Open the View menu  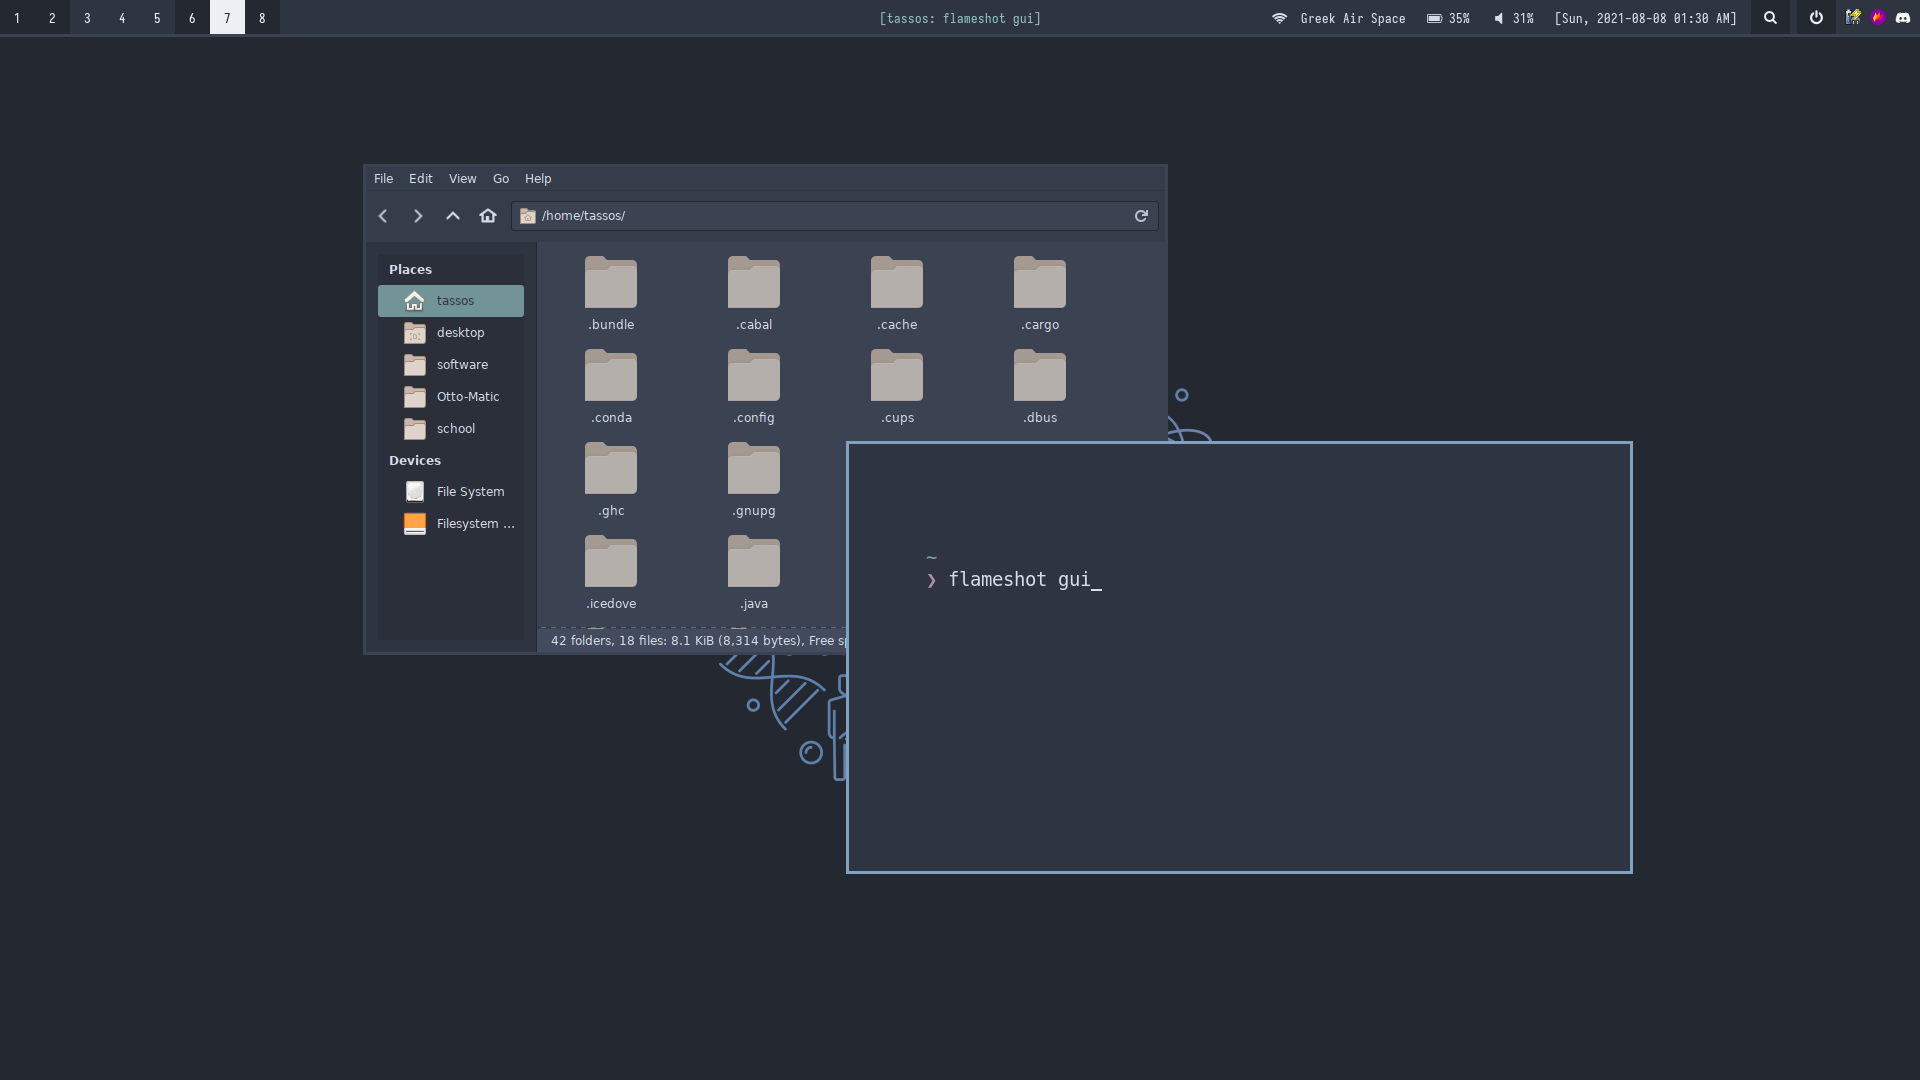[x=462, y=179]
